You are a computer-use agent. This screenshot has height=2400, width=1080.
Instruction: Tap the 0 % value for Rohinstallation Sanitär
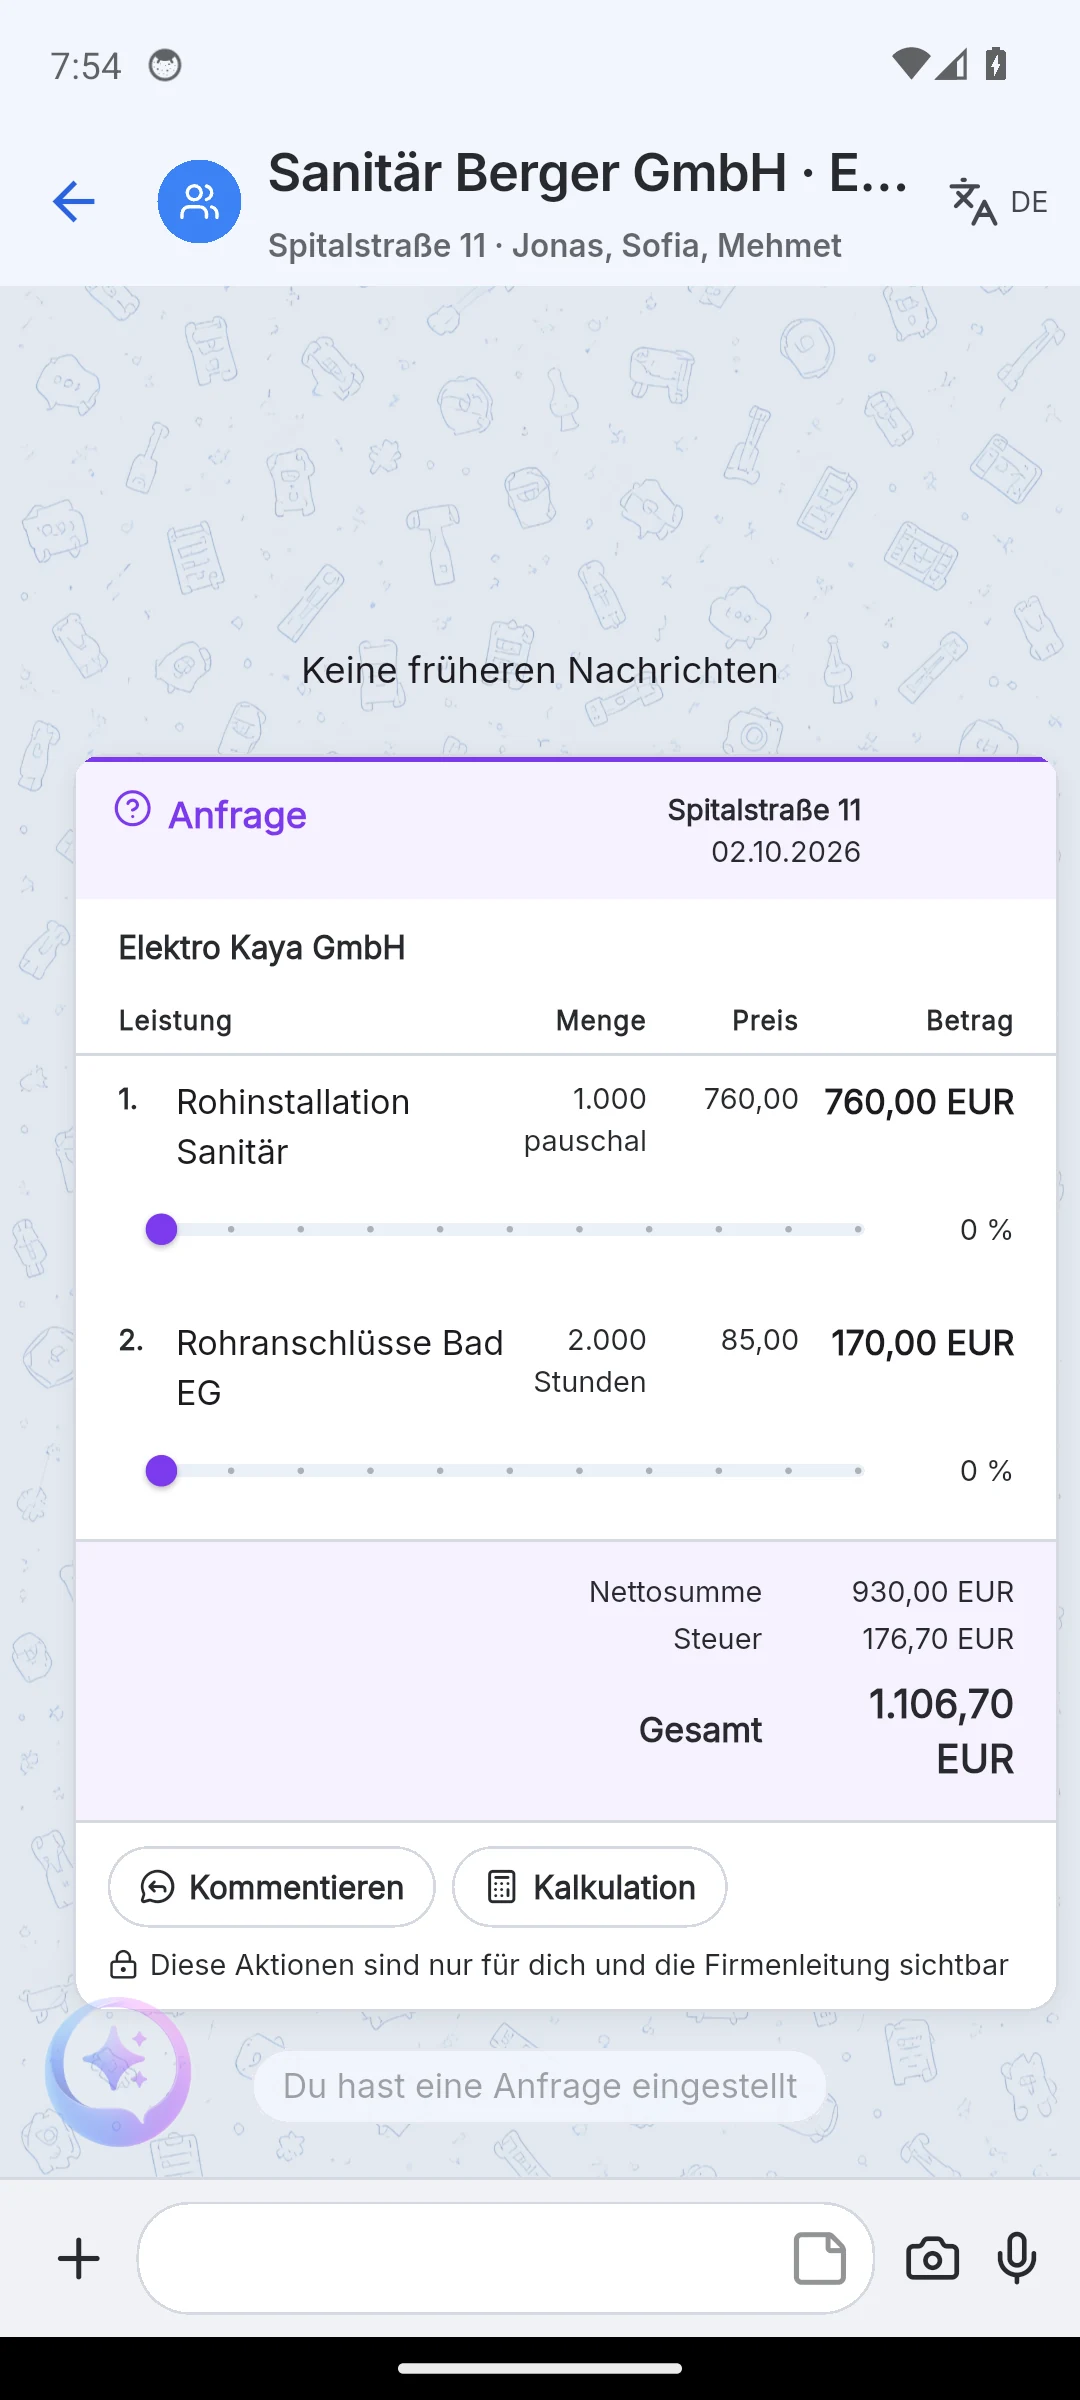click(986, 1230)
